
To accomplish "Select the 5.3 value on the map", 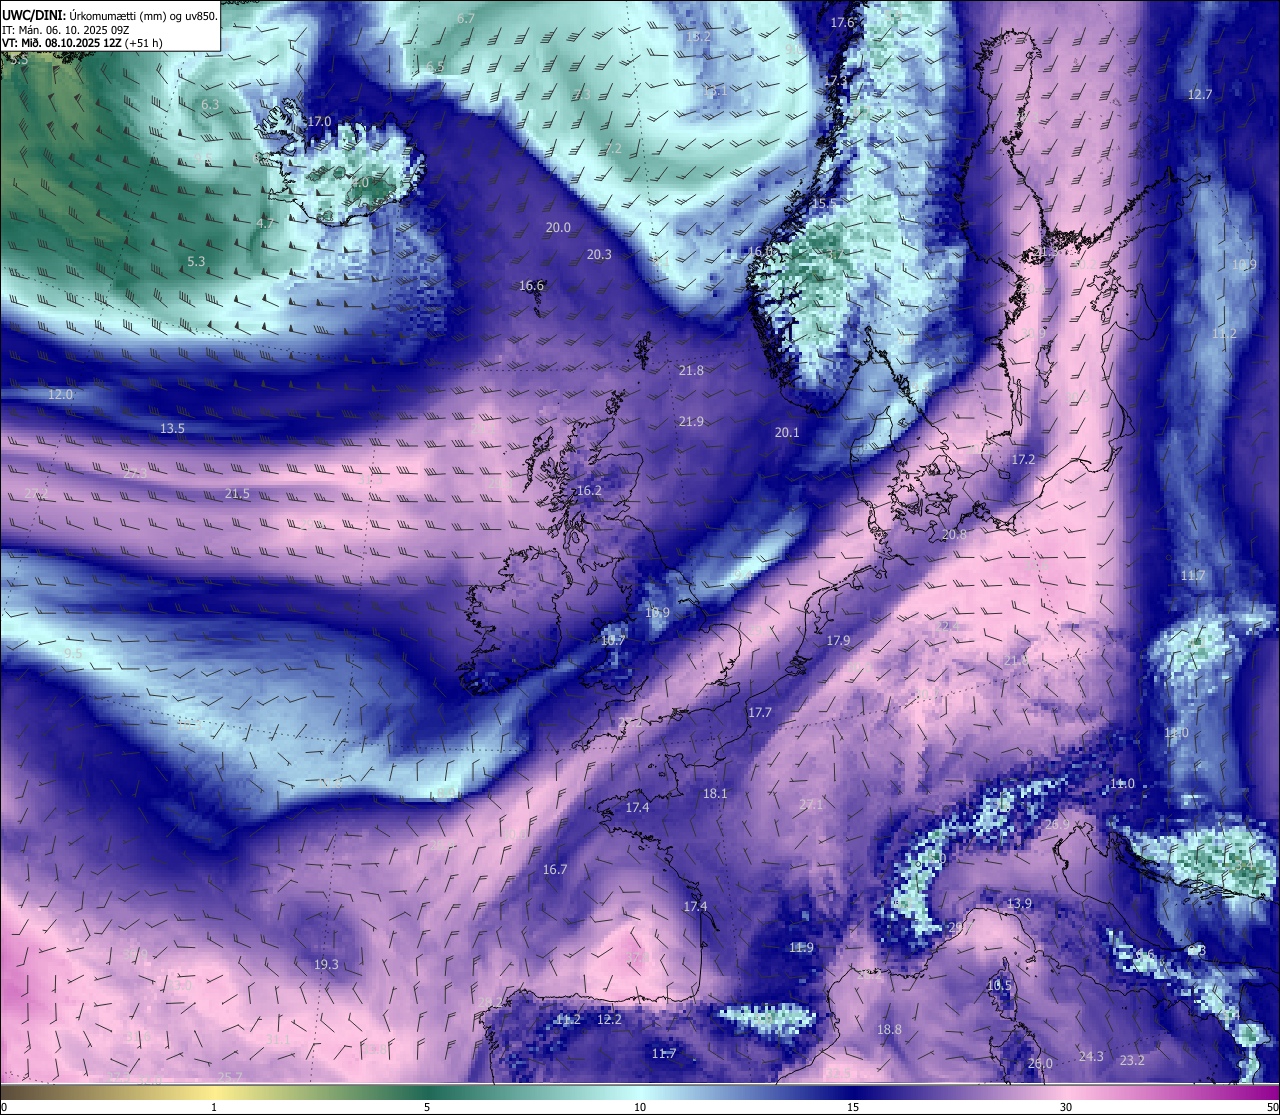I will coord(196,261).
